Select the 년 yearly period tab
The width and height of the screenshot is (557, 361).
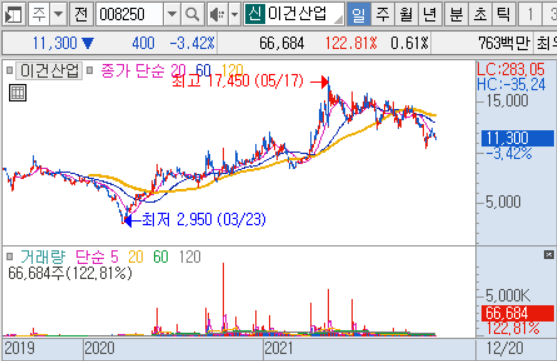point(430,15)
